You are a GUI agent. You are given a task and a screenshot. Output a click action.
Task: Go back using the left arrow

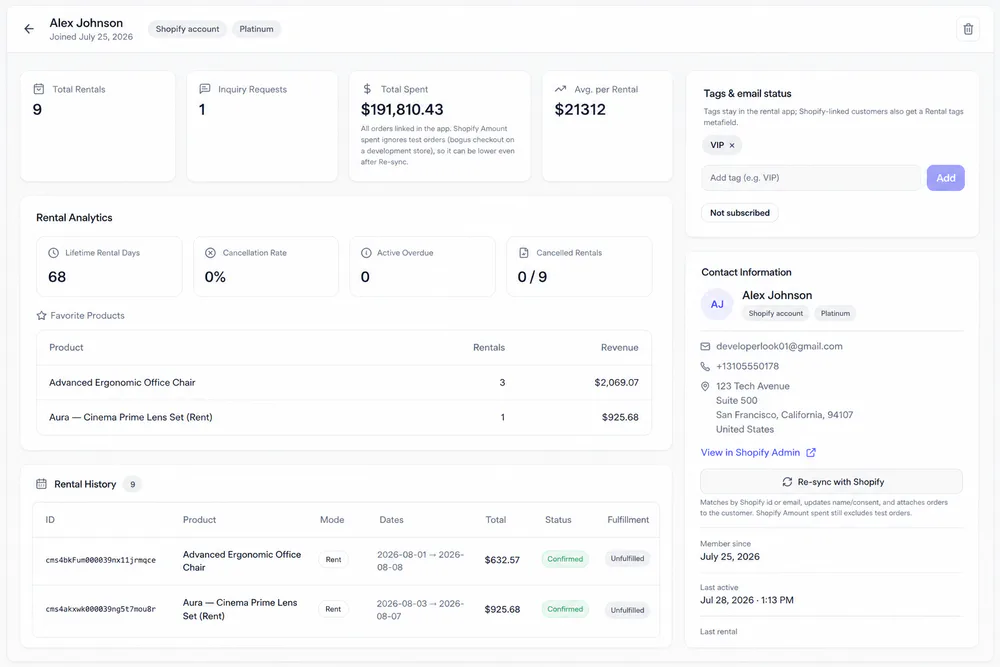pos(29,29)
